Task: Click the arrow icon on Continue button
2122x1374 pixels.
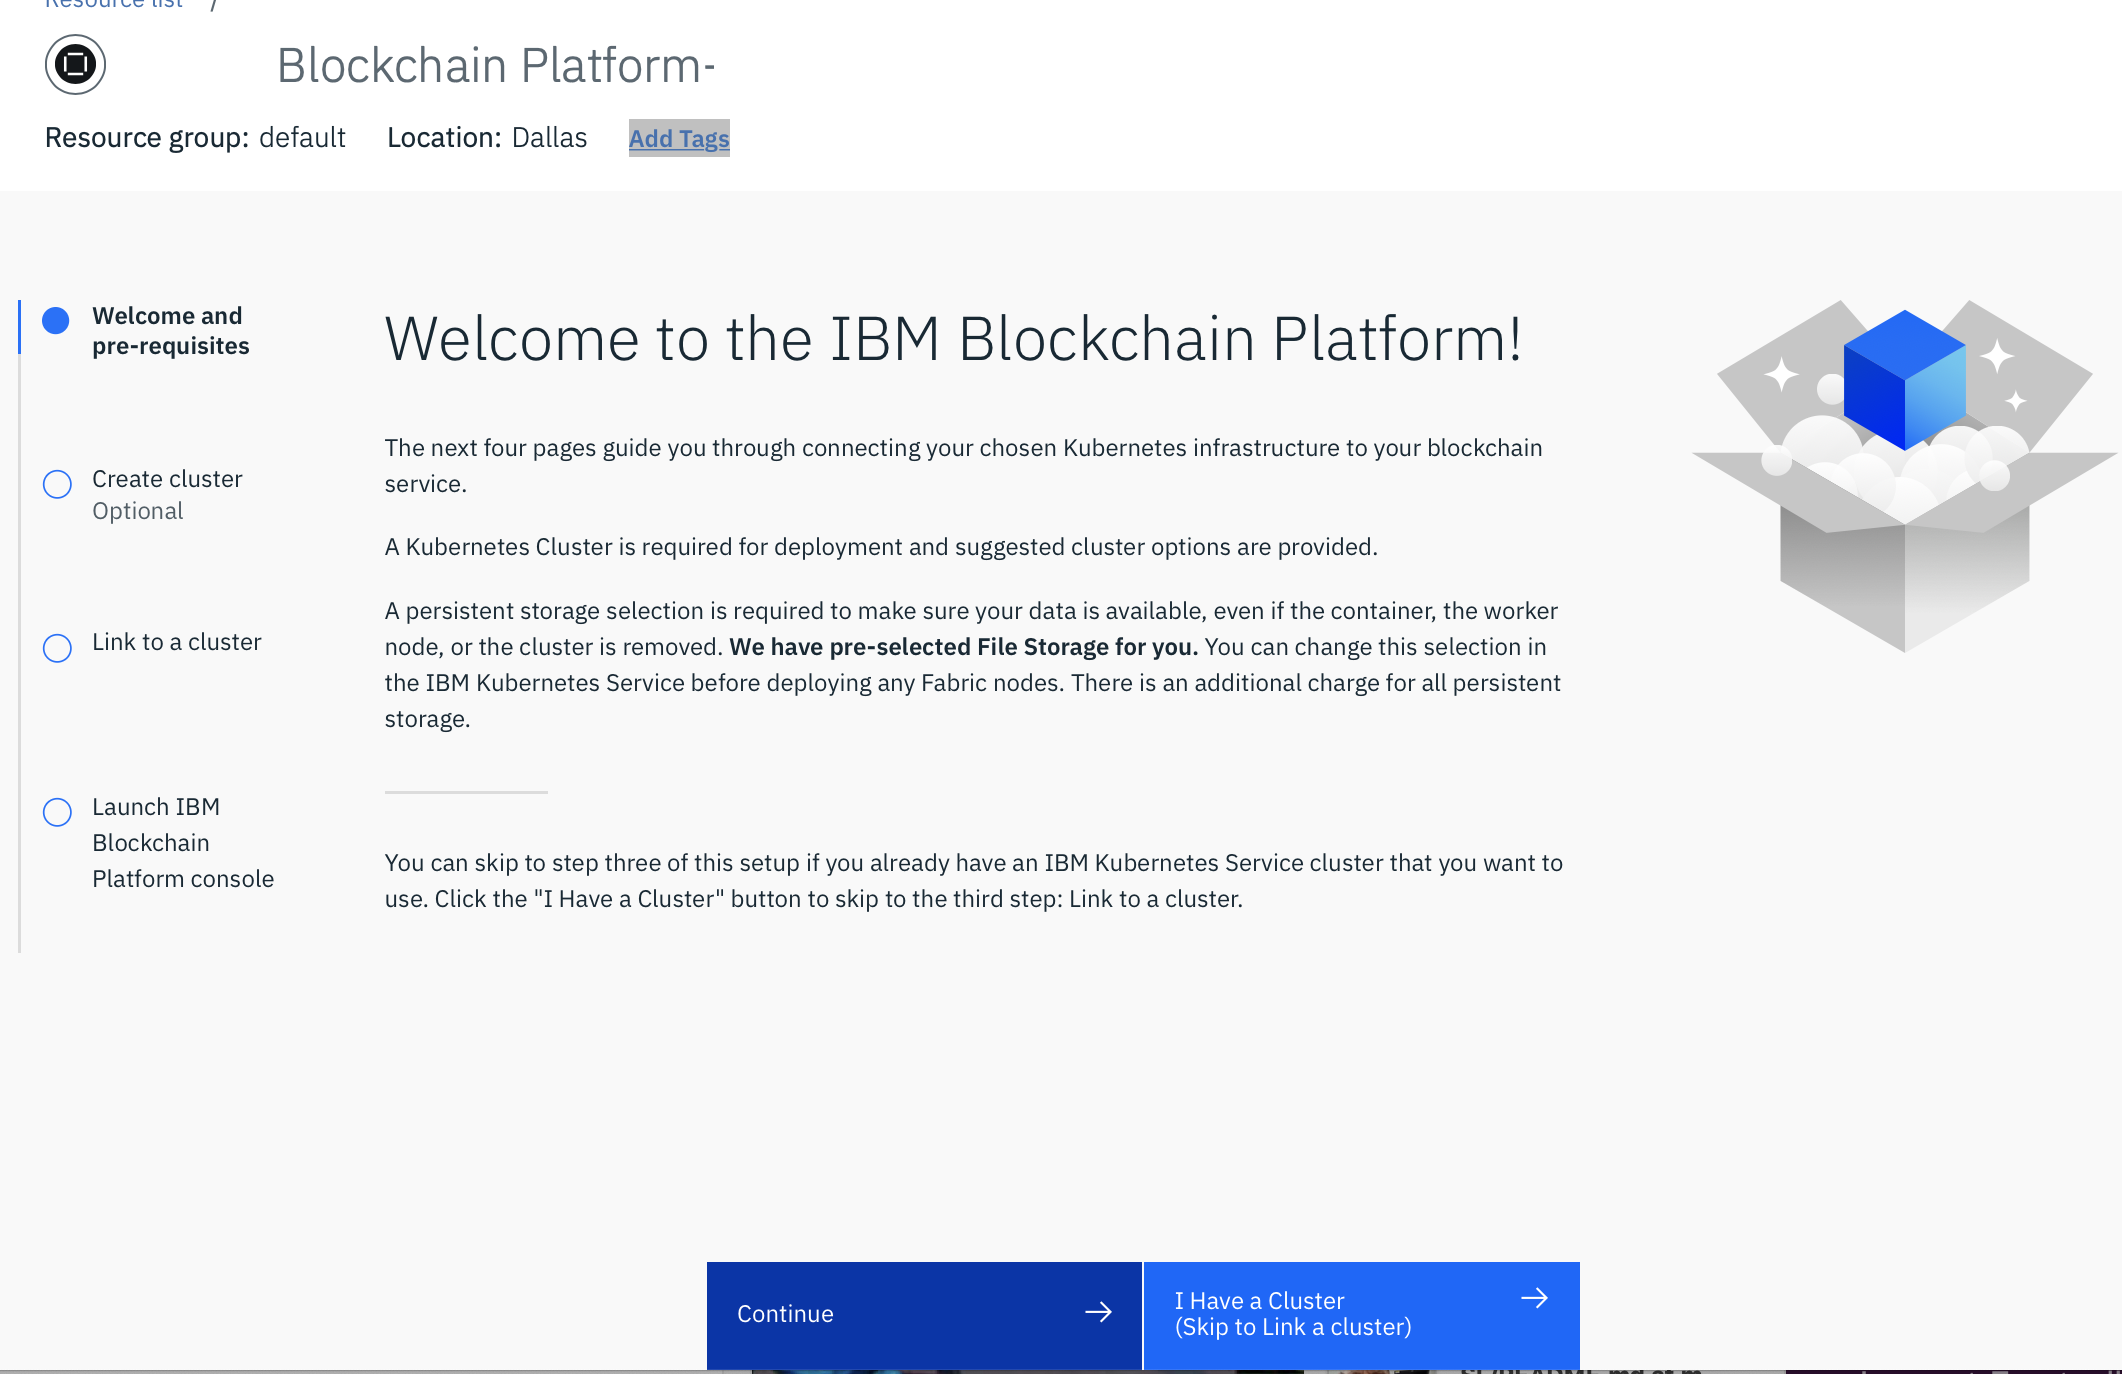Action: pos(1098,1312)
